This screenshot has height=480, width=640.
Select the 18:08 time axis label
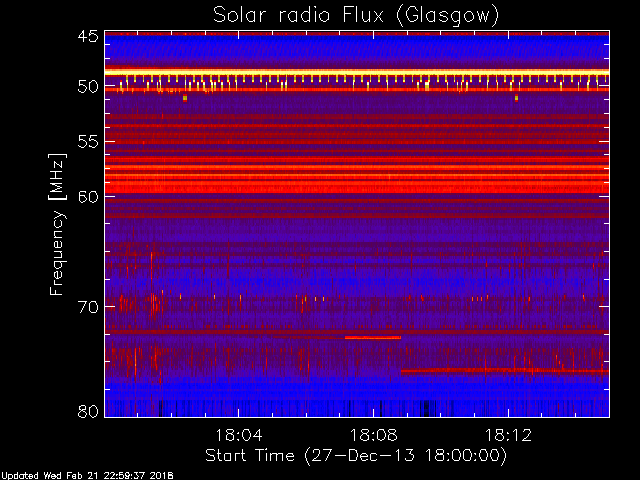click(x=373, y=435)
